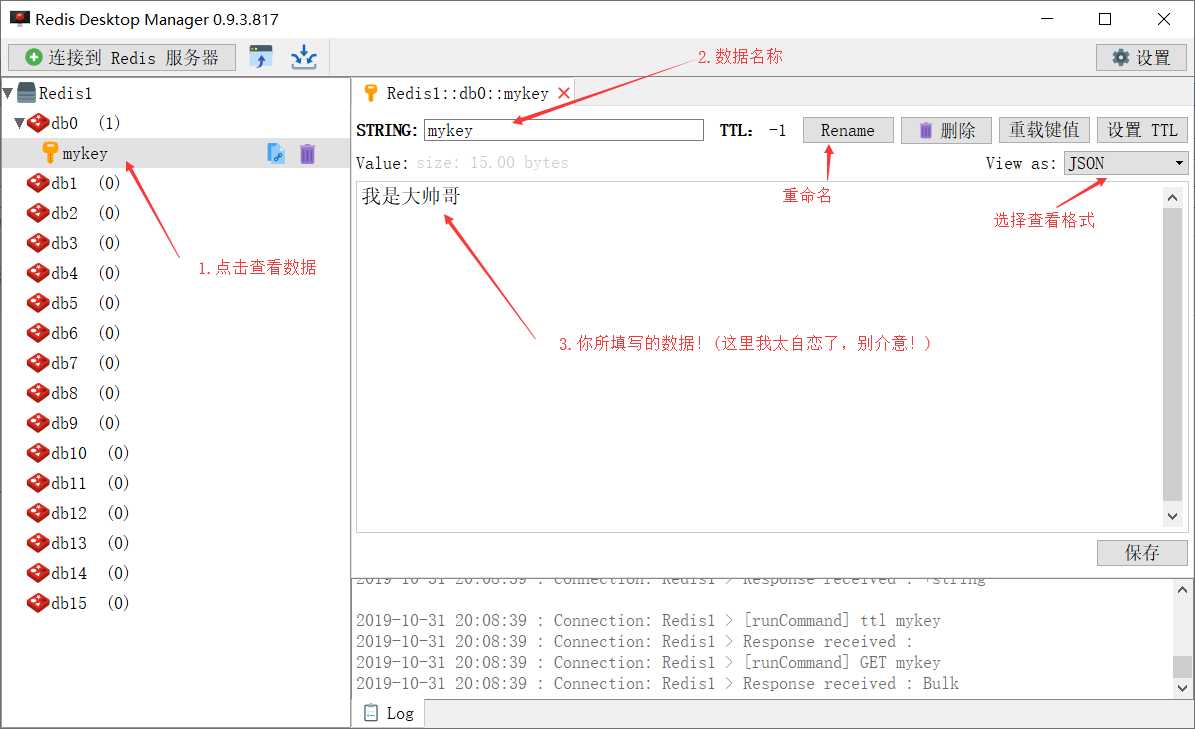Click the Redis1 server icon
The height and width of the screenshot is (729, 1195).
(27, 93)
